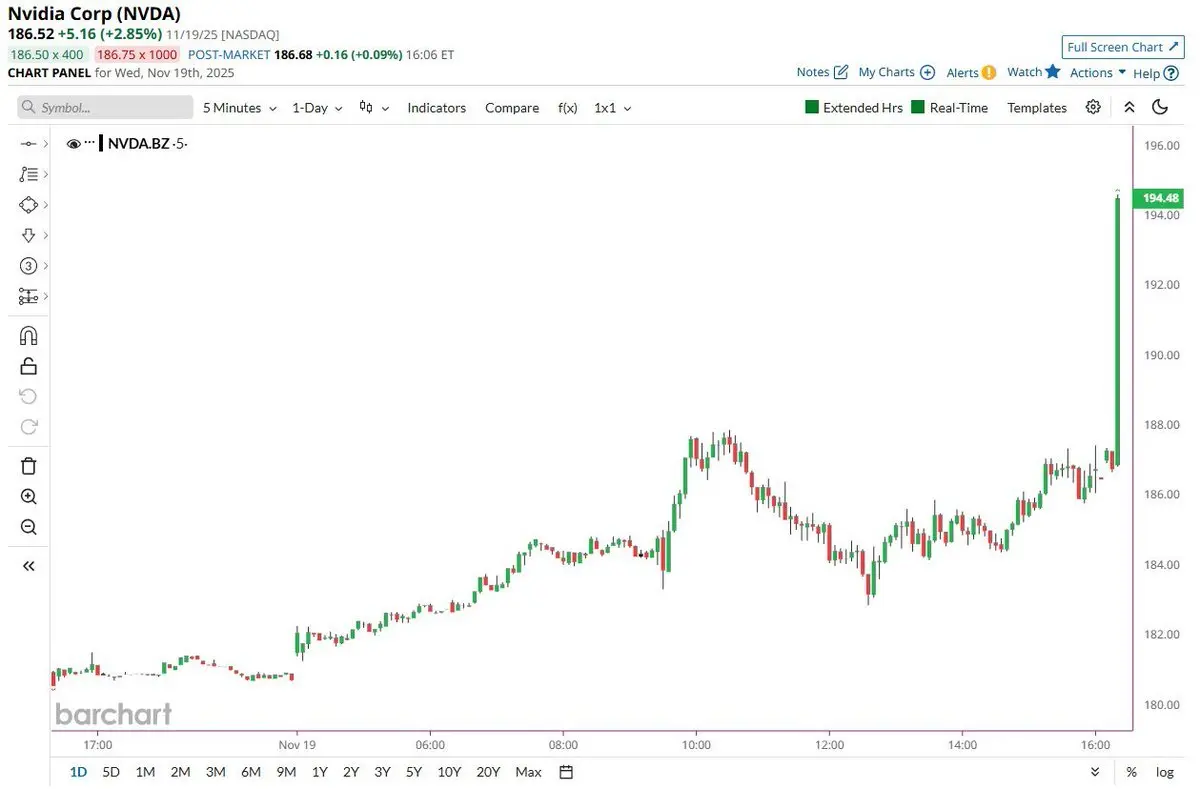Click the Notes pencil icon
This screenshot has width=1200, height=789.
[x=841, y=72]
